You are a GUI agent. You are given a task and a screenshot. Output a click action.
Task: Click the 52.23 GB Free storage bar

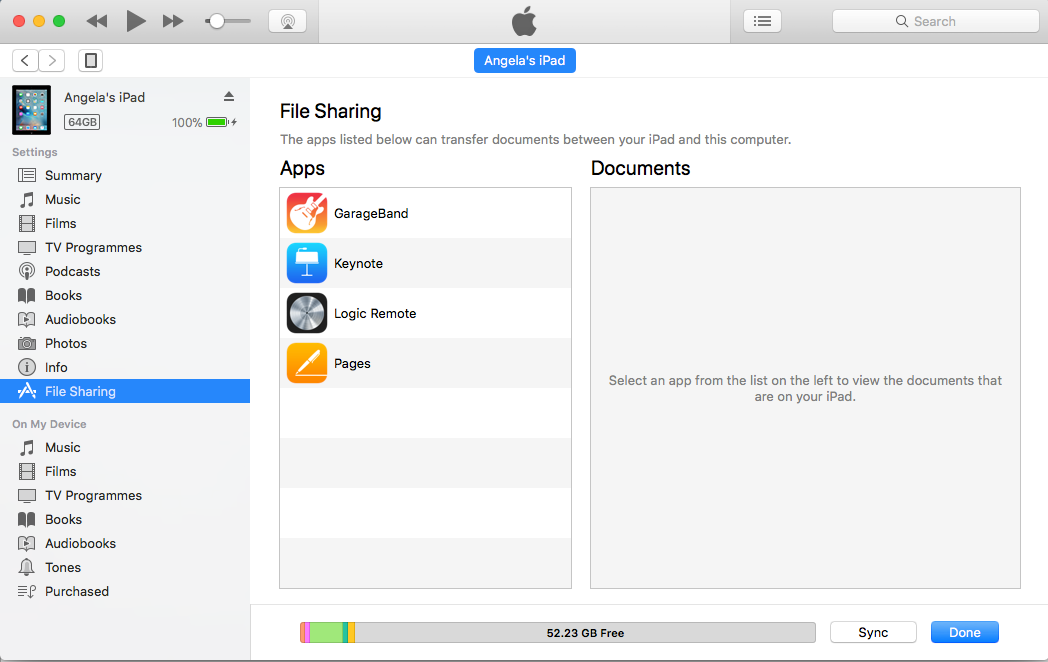[557, 633]
